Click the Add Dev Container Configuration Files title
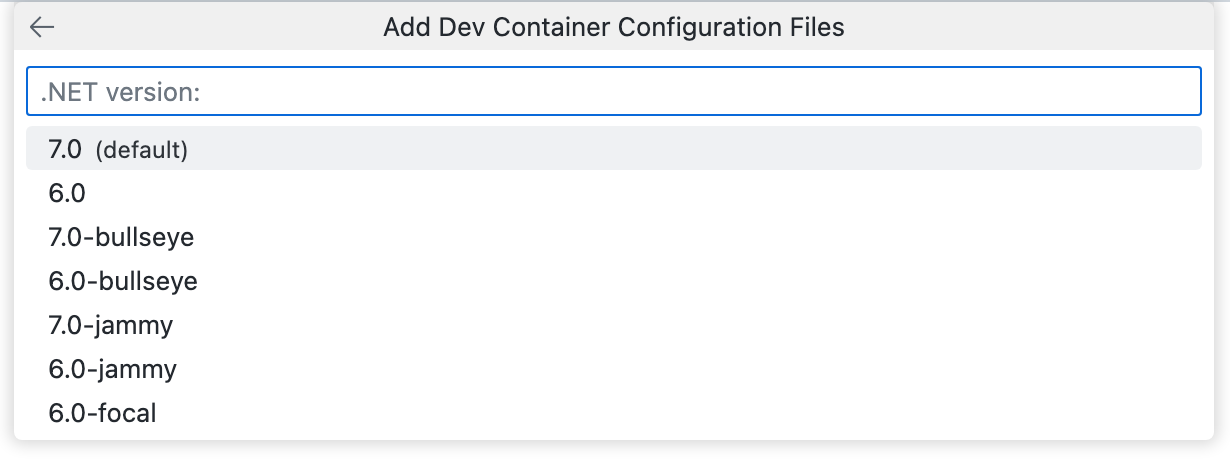The width and height of the screenshot is (1230, 460). [x=613, y=27]
